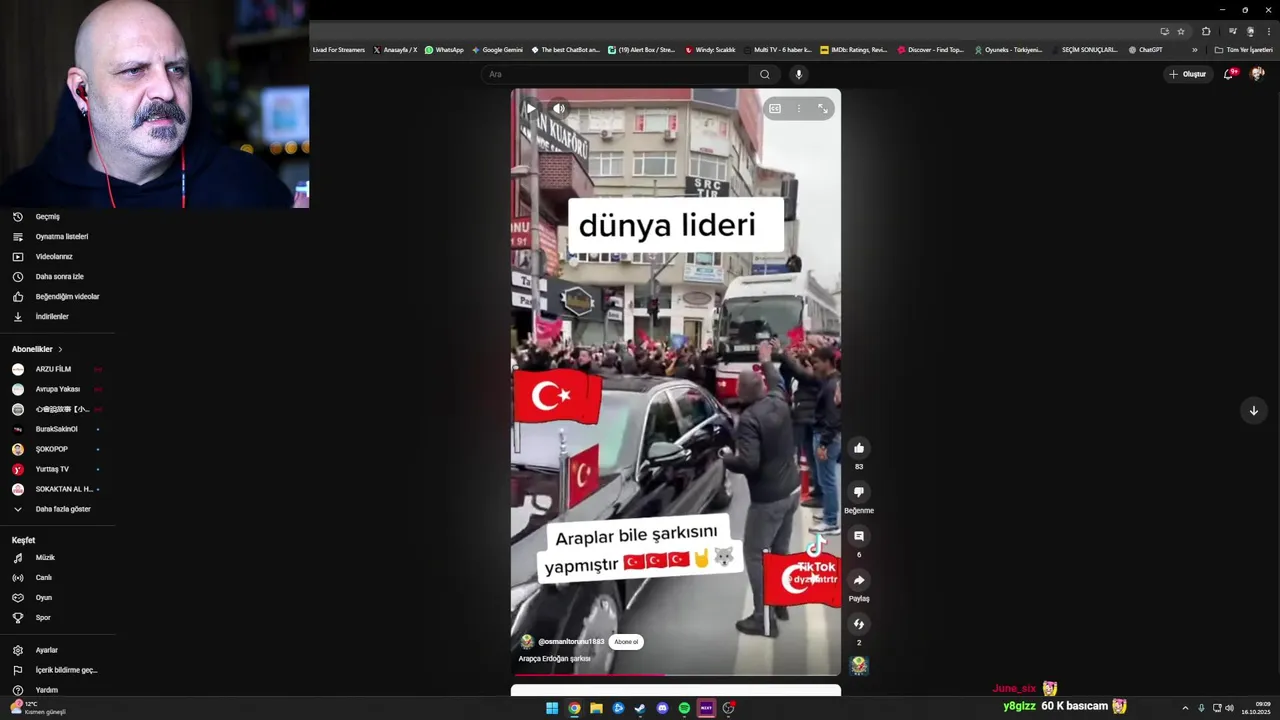This screenshot has width=1280, height=720.
Task: Open the Shorts comments
Action: tap(859, 536)
